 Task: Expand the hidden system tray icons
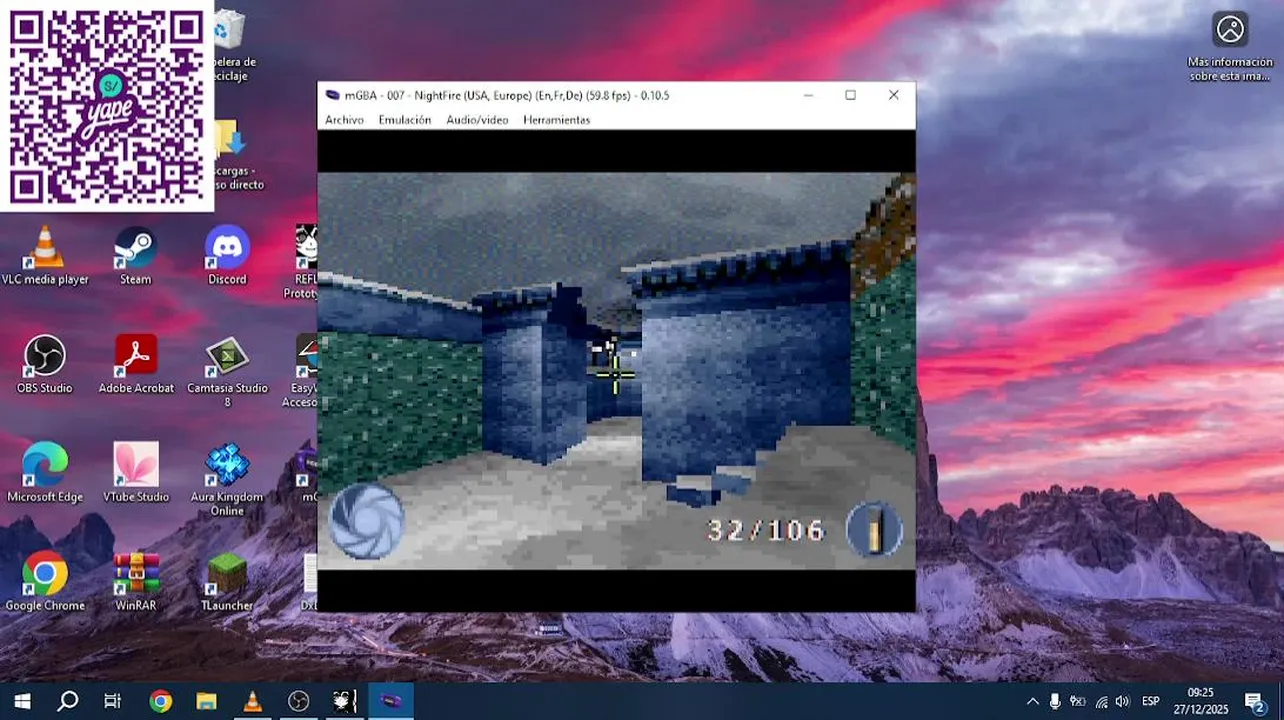tap(1033, 701)
